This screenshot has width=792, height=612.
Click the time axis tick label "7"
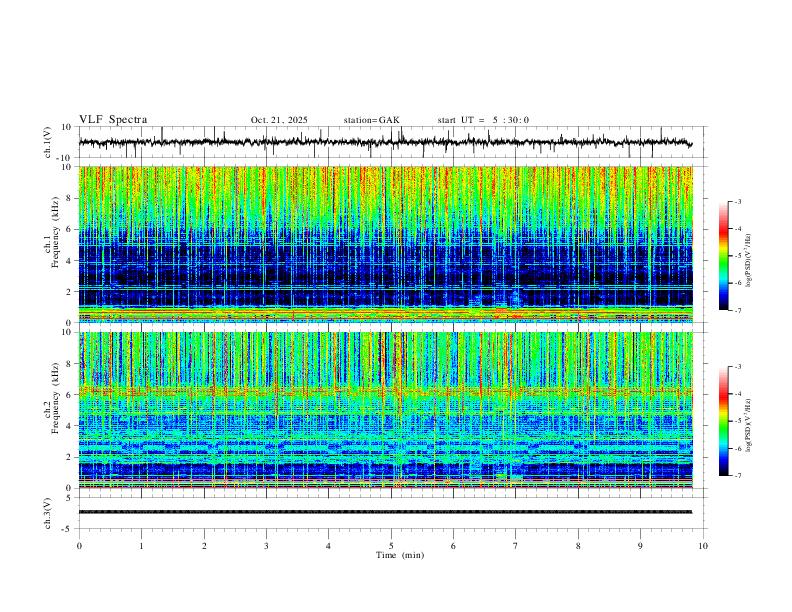(516, 546)
